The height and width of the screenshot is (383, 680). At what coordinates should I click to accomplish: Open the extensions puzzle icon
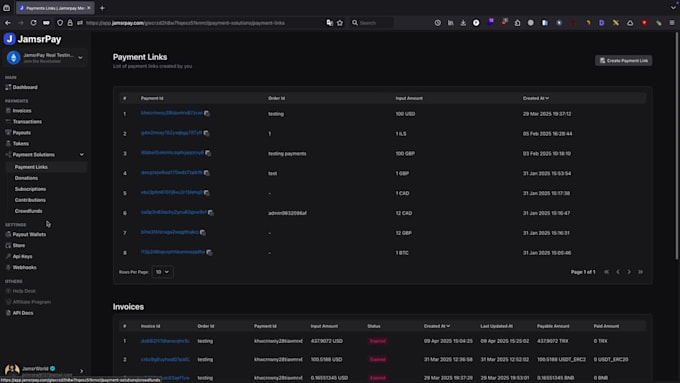517,23
